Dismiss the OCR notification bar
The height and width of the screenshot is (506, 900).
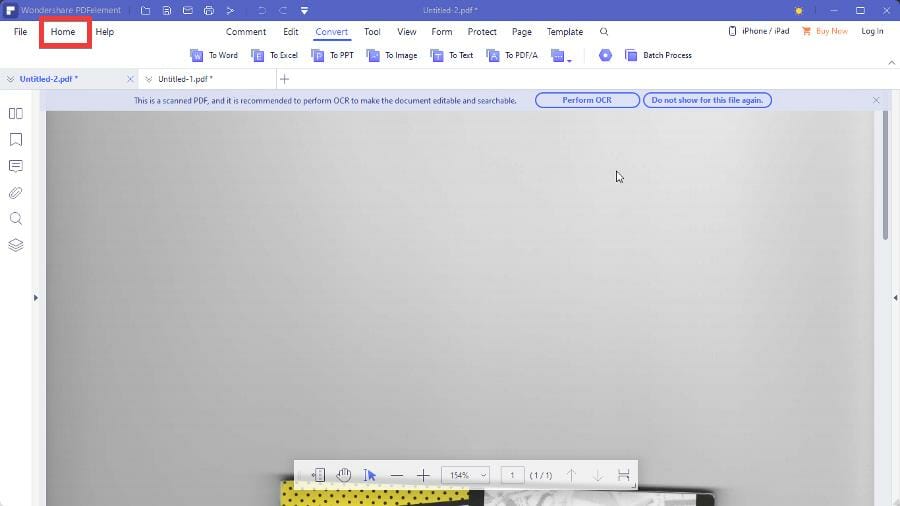[x=876, y=100]
